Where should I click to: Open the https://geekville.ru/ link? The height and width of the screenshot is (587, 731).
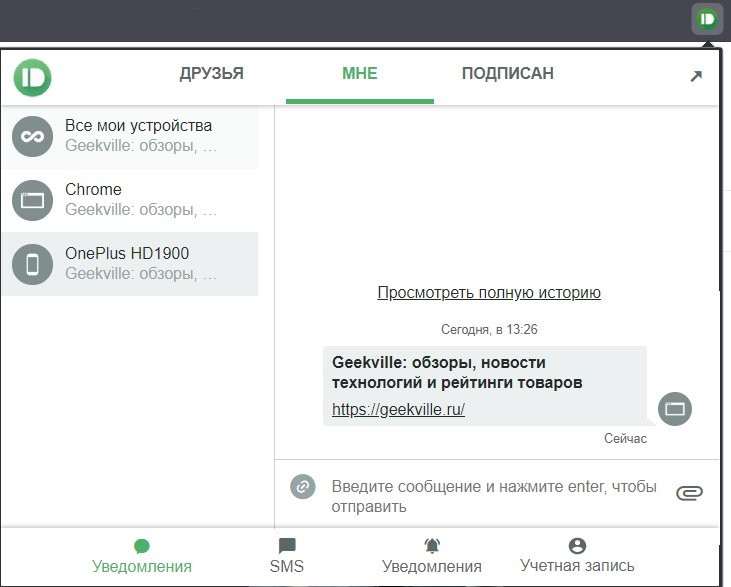(398, 410)
